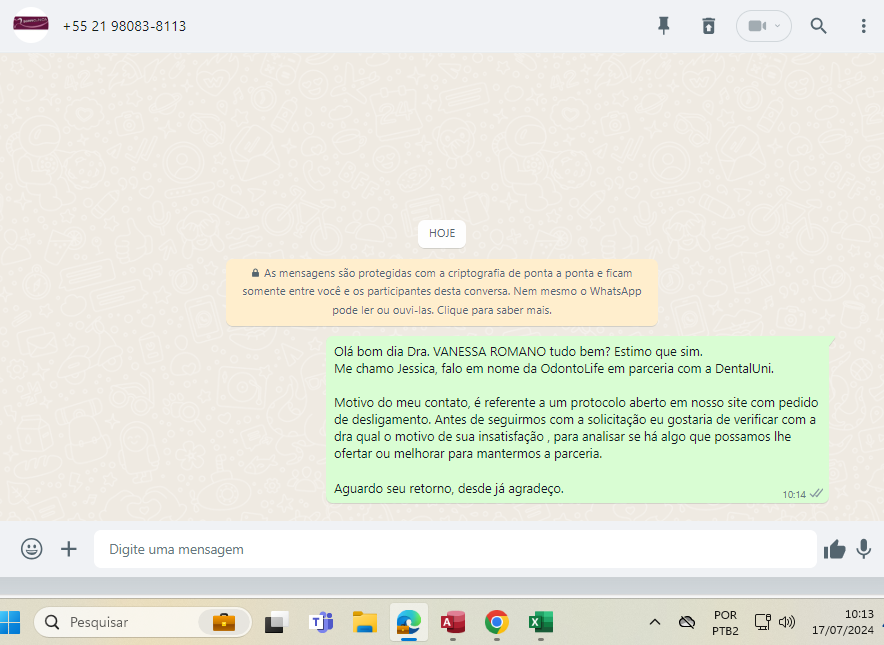Delete conversation using the trash icon
The width and height of the screenshot is (884, 645).
pos(709,26)
